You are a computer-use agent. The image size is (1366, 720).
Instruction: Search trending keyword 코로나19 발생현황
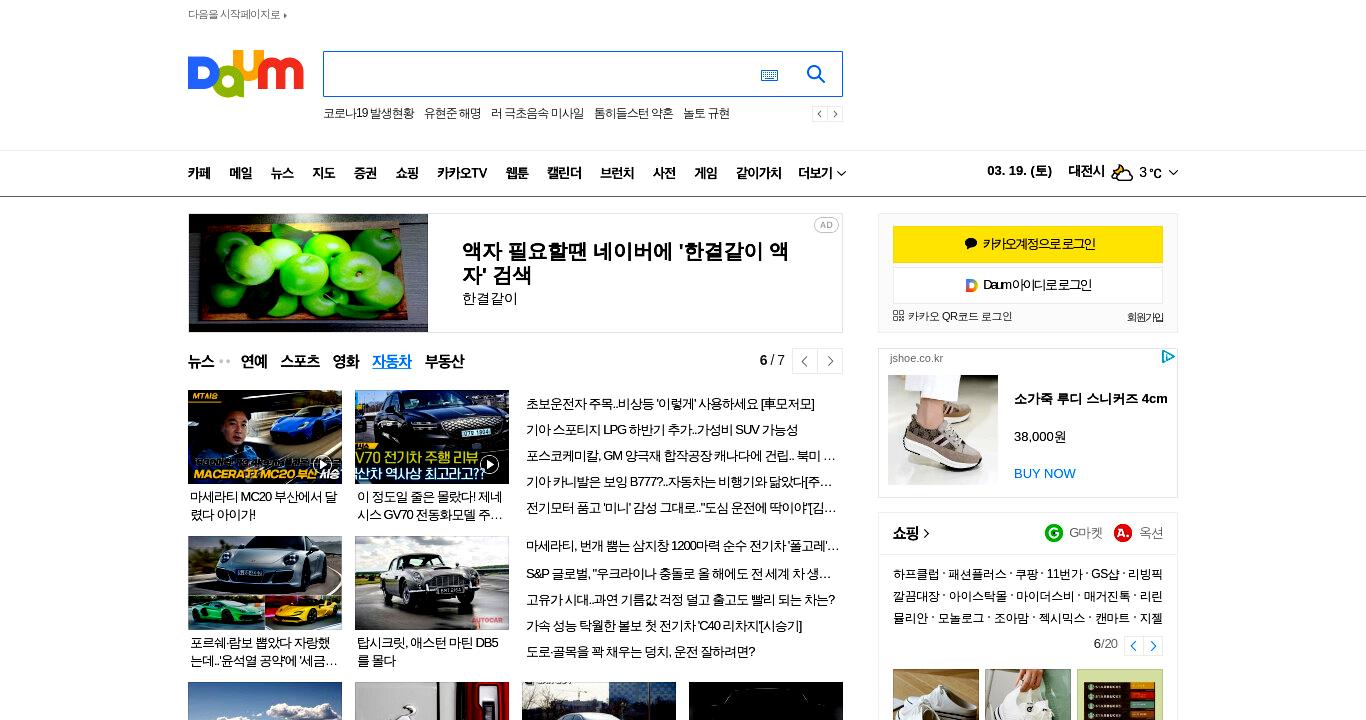pyautogui.click(x=368, y=114)
